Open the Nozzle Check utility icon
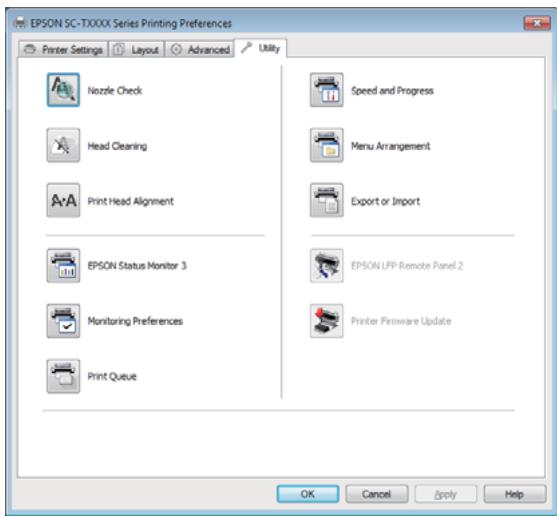Image resolution: width=557 pixels, height=517 pixels. pos(63,90)
